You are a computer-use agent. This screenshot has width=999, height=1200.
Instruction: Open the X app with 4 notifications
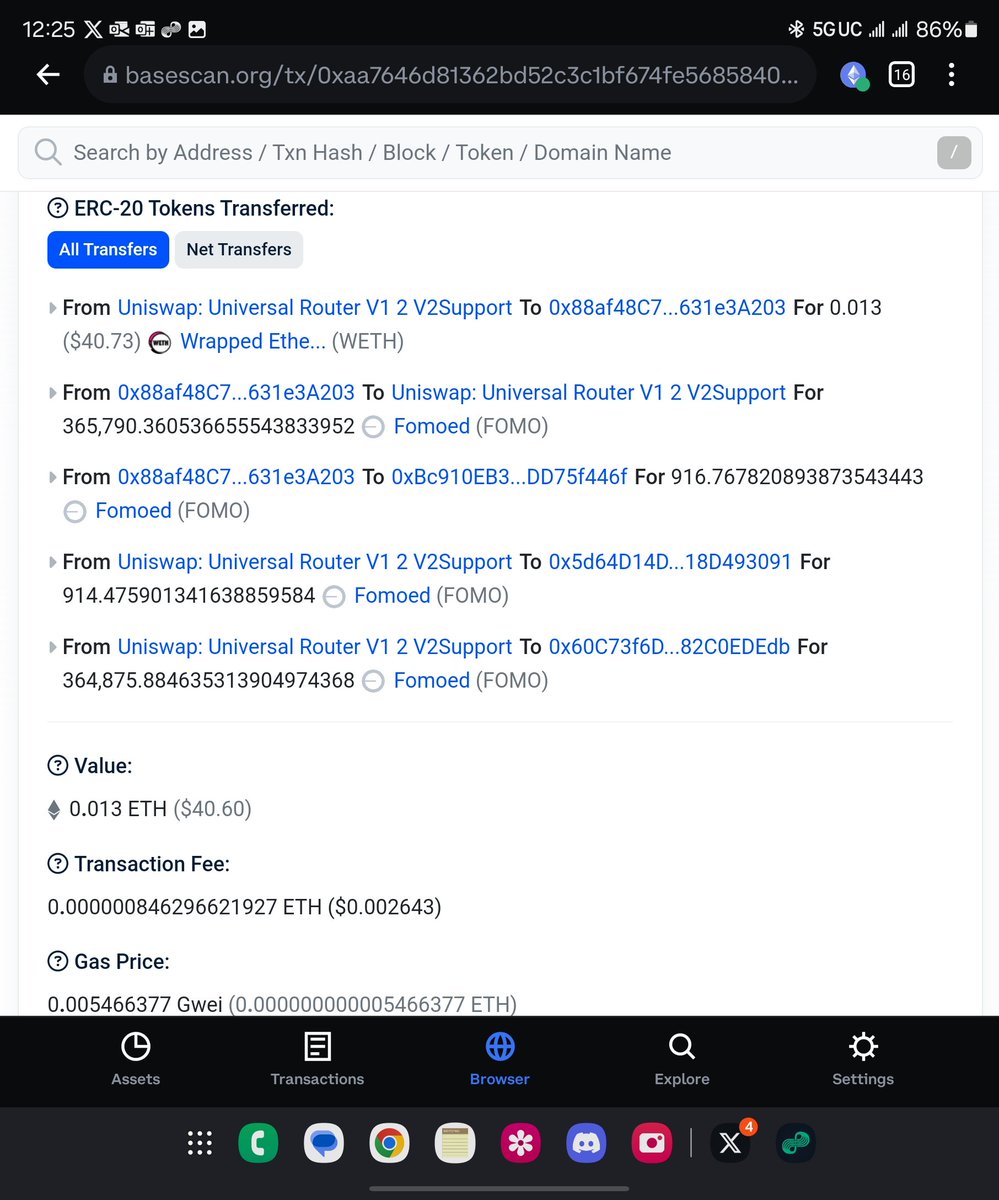coord(731,1143)
